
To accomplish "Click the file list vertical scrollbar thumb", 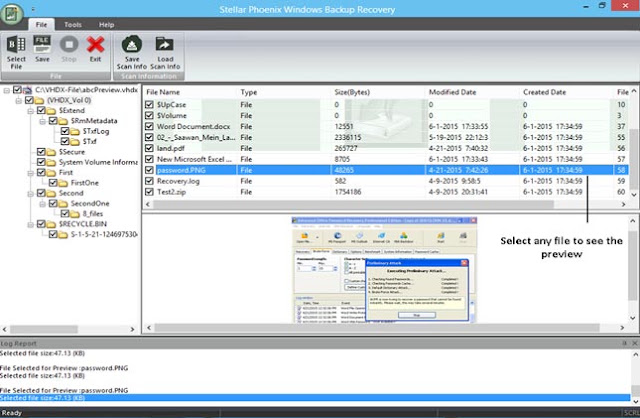I will [633, 157].
